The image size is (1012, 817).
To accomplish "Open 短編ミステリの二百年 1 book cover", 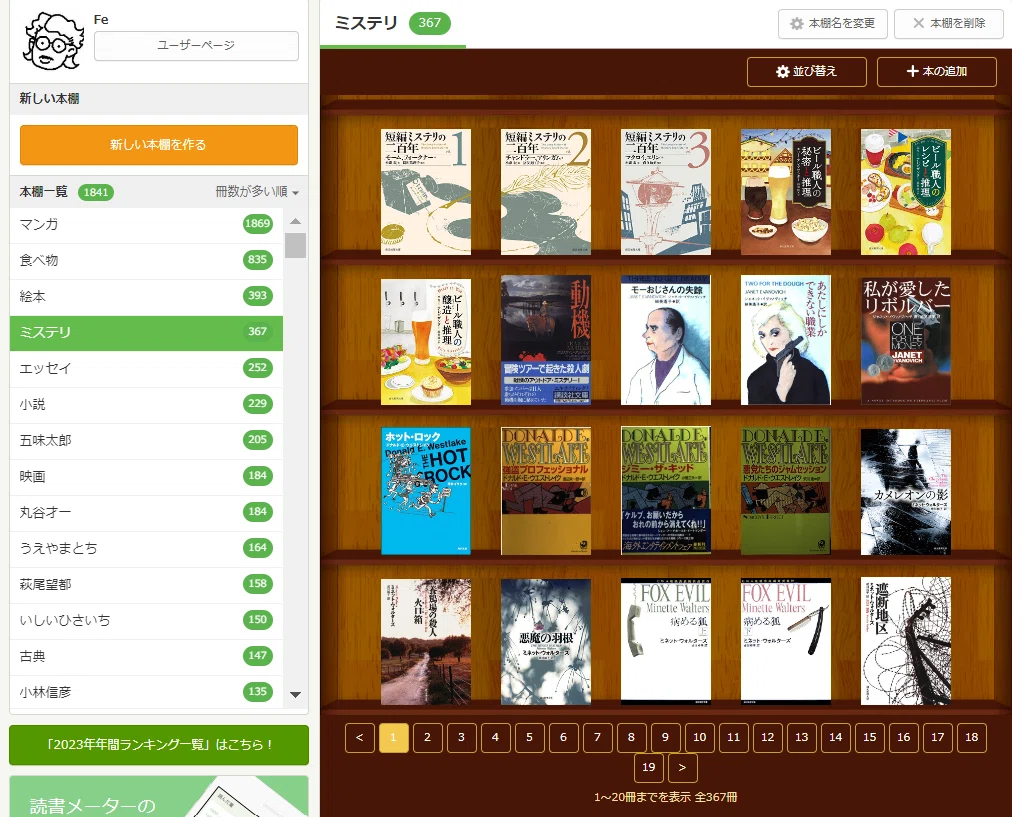I will point(426,192).
